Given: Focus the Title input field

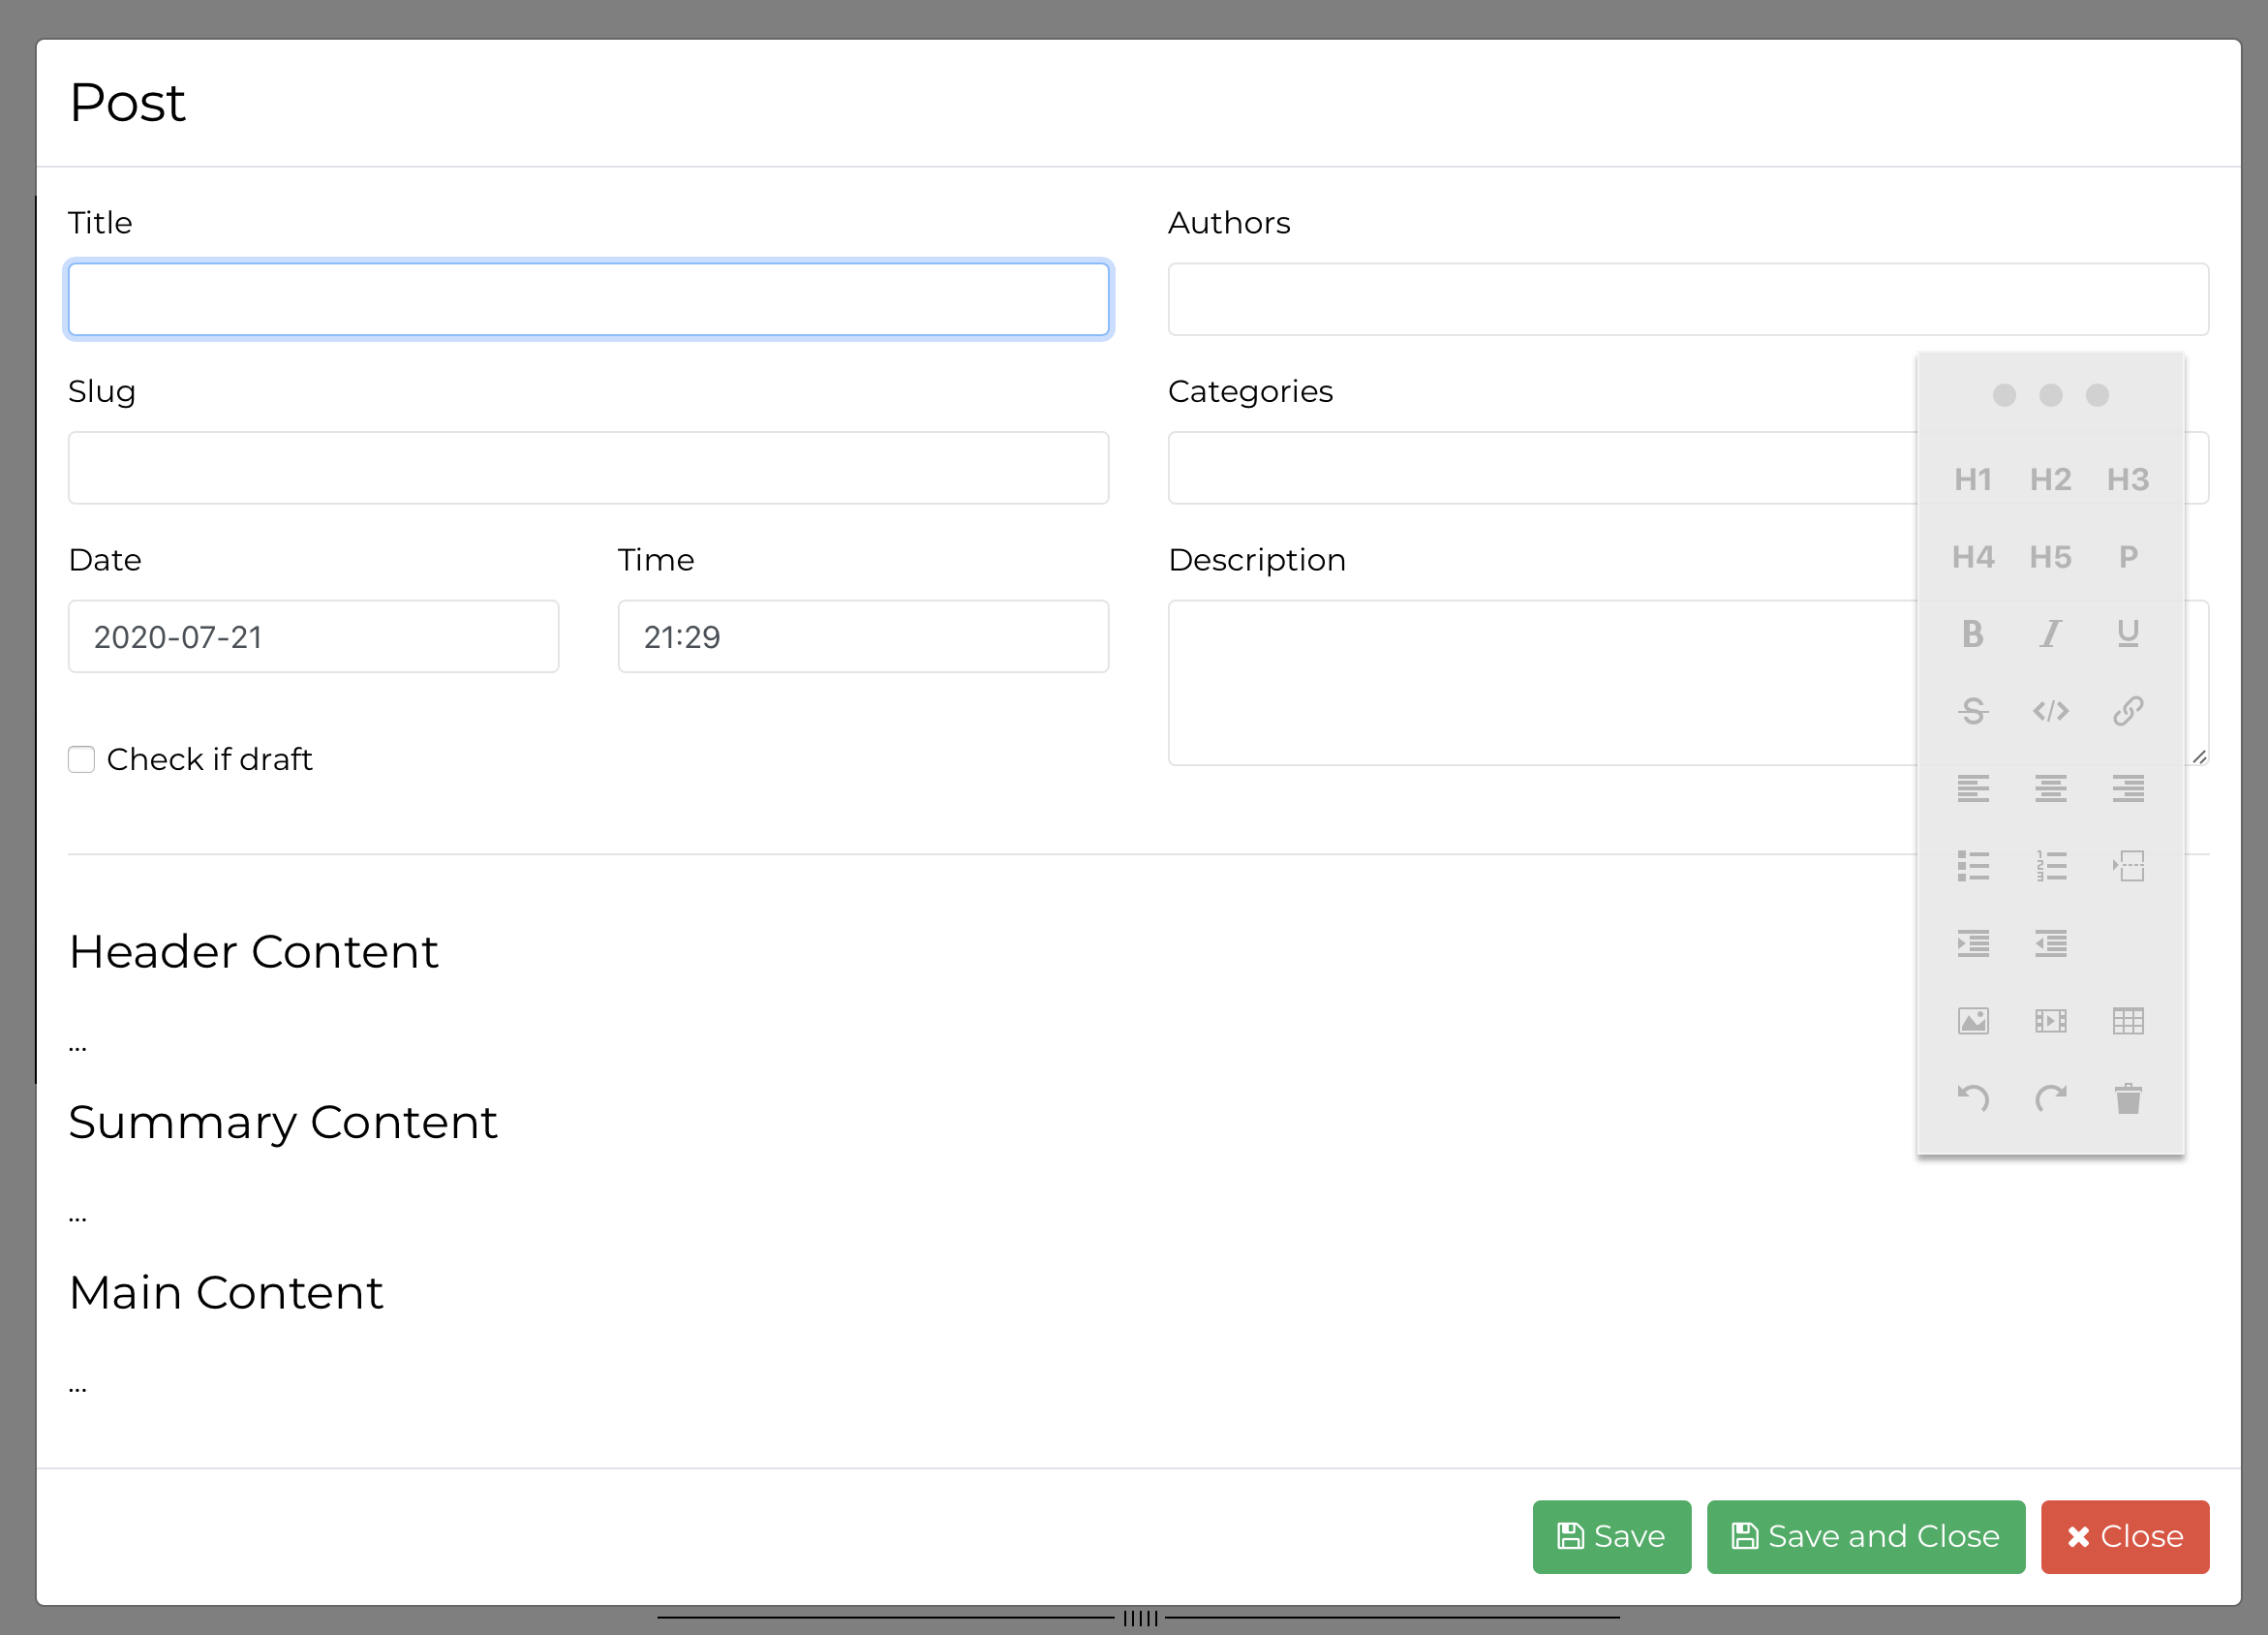Looking at the screenshot, I should coord(588,299).
